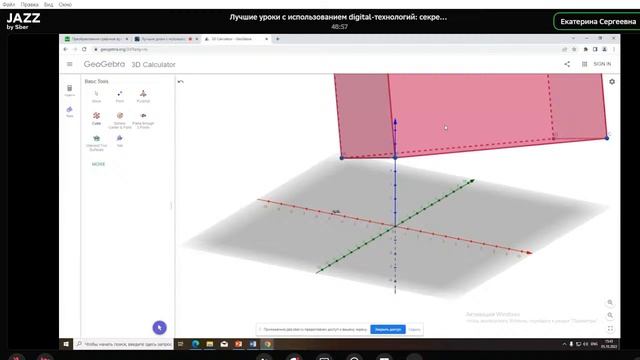Open the browser side panel
The width and height of the screenshot is (640, 360).
point(595,49)
